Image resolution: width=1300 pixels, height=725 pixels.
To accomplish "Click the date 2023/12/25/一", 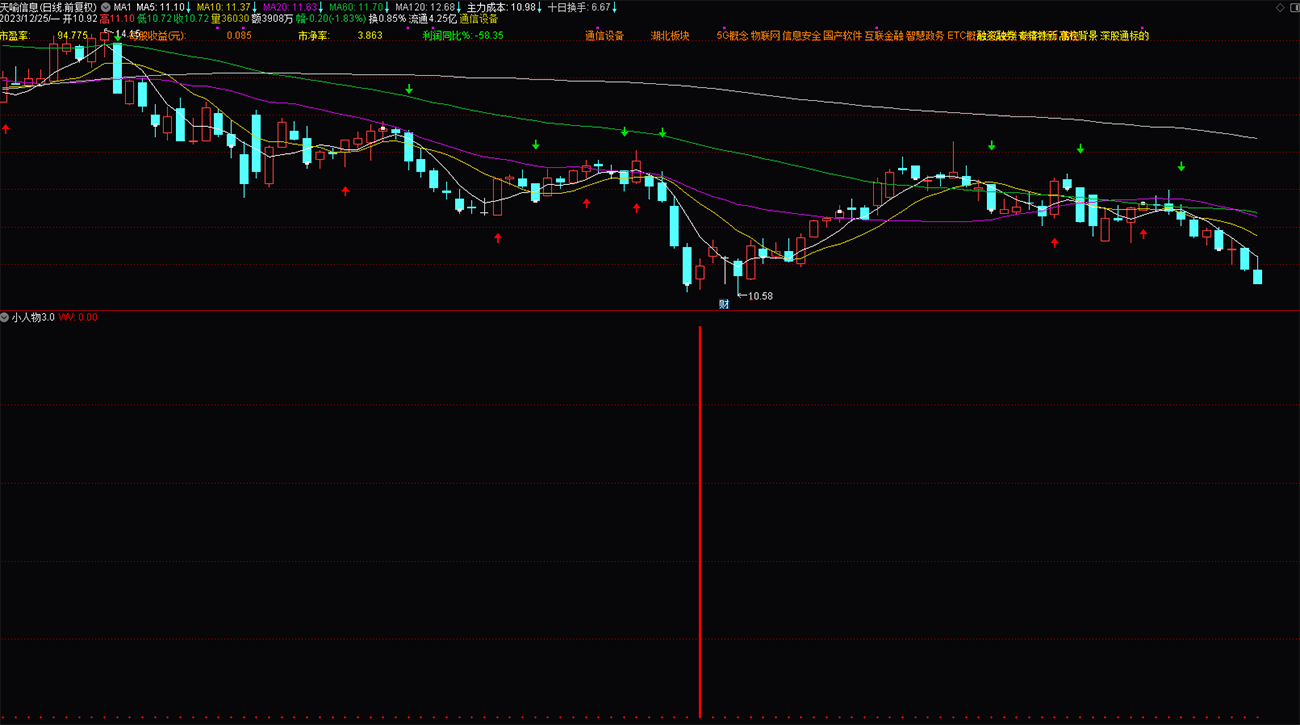I will pos(30,19).
